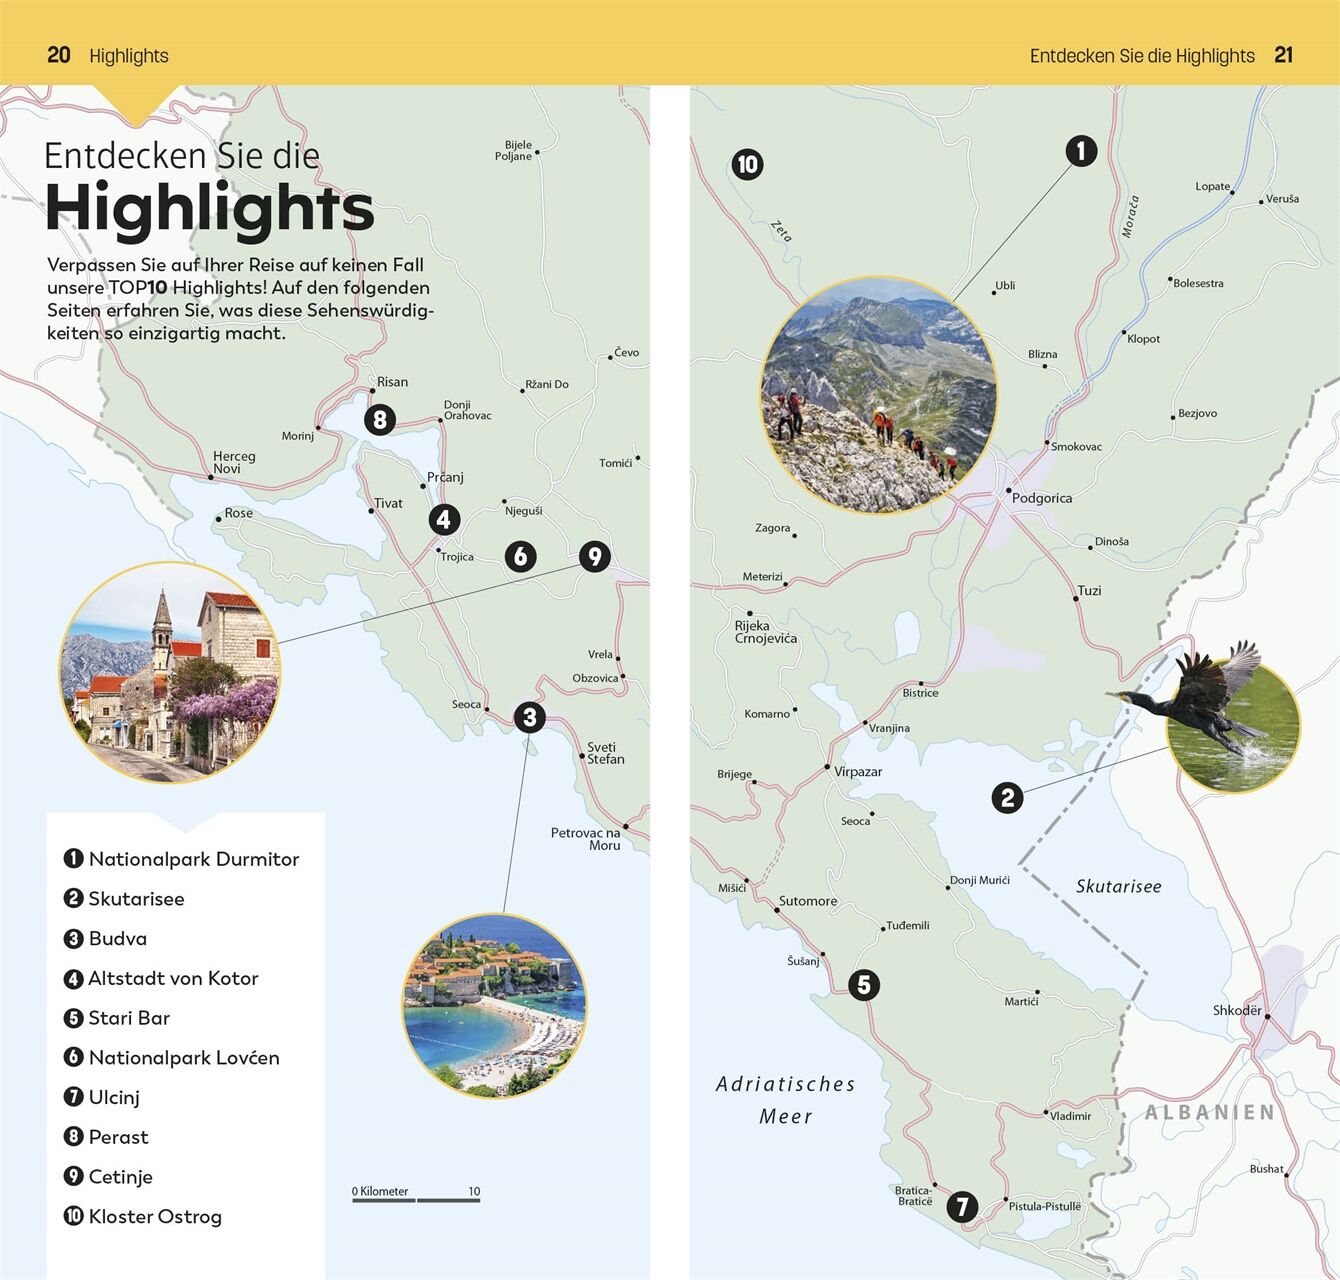Select map marker 9 for Cetinje
The width and height of the screenshot is (1340, 1280).
click(x=595, y=556)
